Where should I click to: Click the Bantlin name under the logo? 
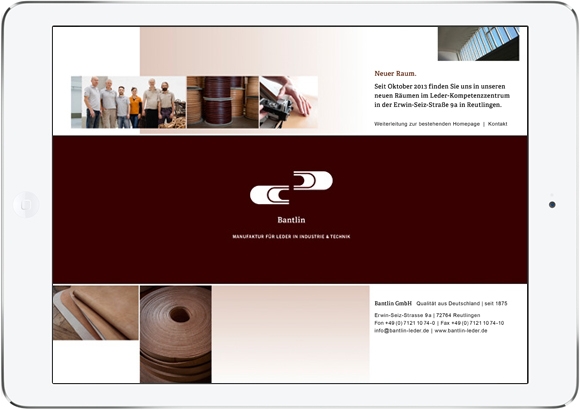(x=291, y=220)
